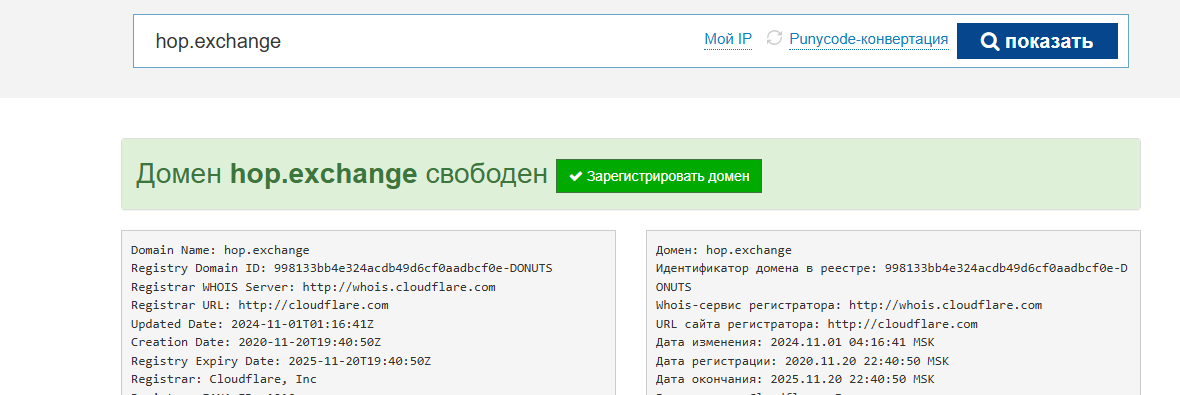Select the Registry Domain ID line
Viewport: 1180px width, 395px height.
tap(342, 268)
